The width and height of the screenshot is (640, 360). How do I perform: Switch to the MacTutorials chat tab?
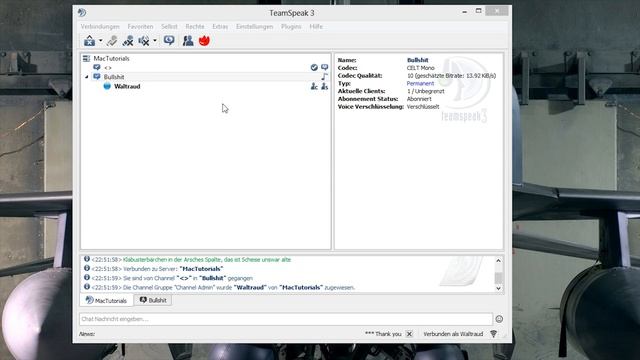point(107,300)
